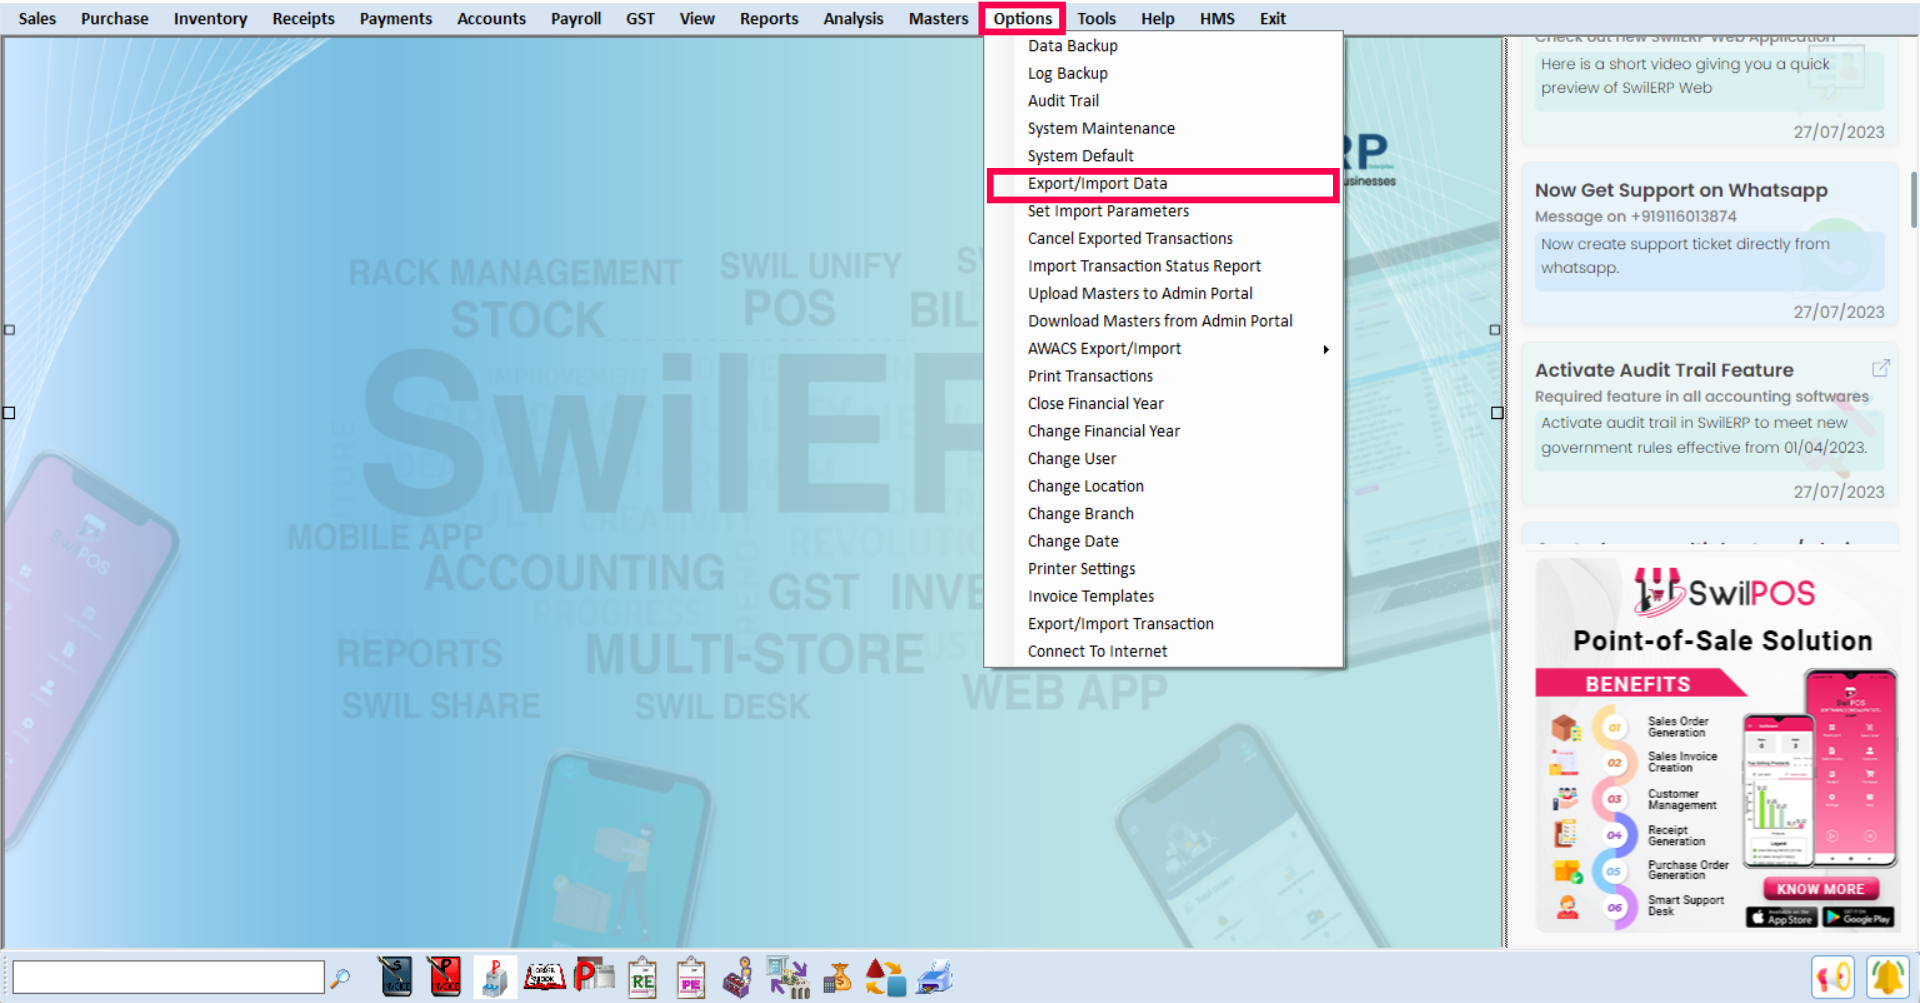Open the Sales Invoice (S) toolbar icon
The image size is (1920, 1003).
pos(396,977)
